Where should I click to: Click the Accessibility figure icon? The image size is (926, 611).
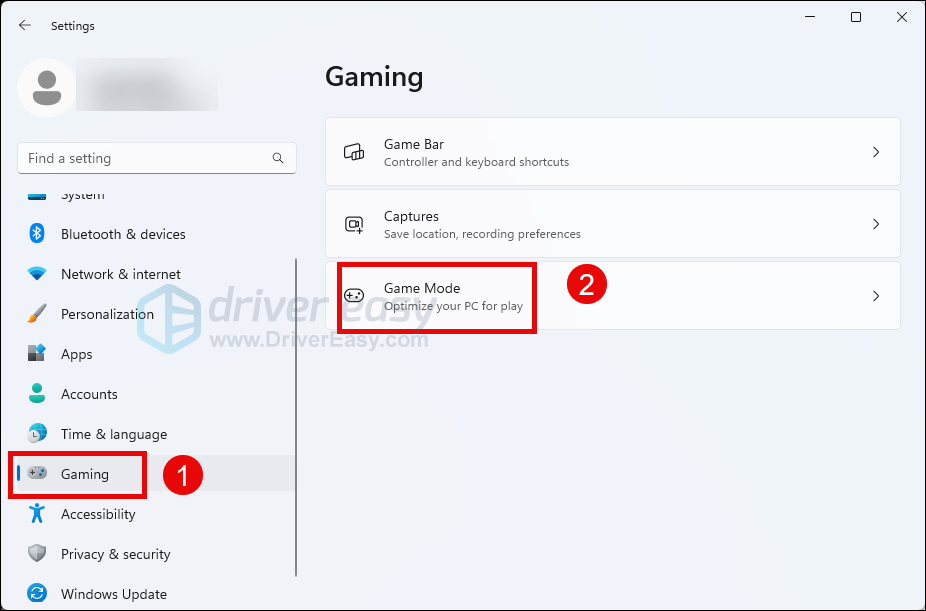pyautogui.click(x=37, y=514)
